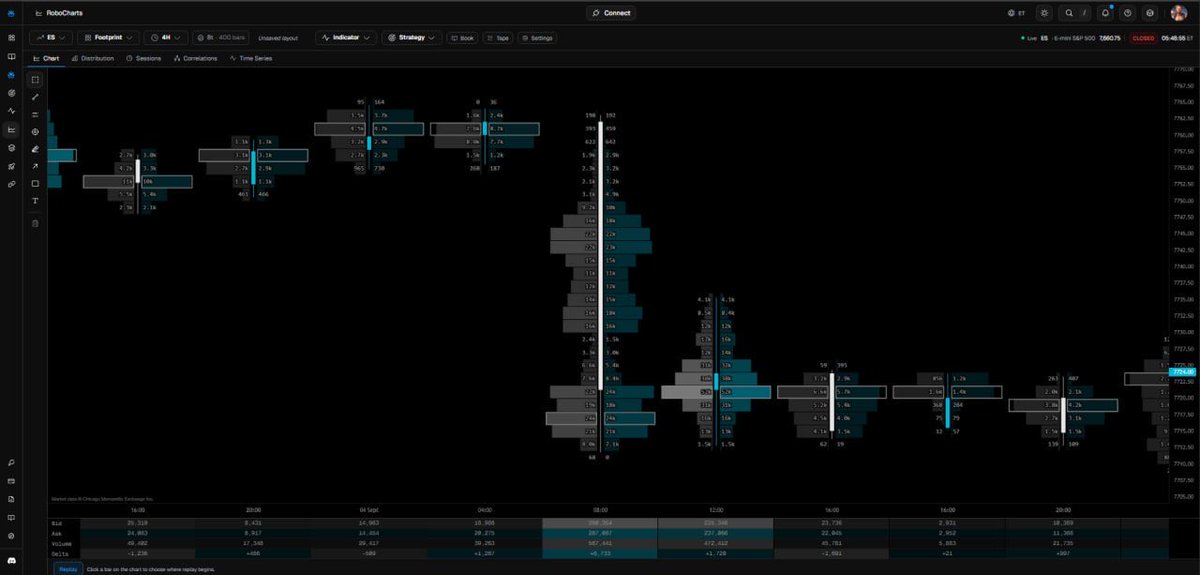Viewport: 1200px width, 575px height.
Task: Switch to the Sessions tab
Action: [144, 58]
